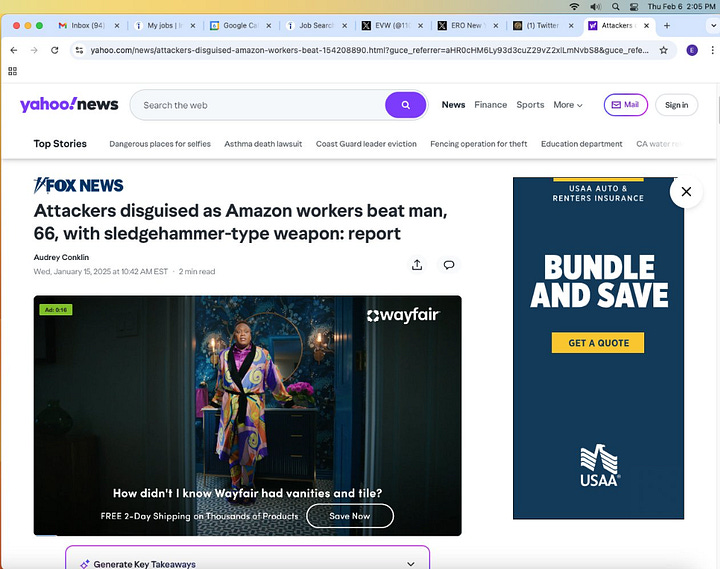
Task: Open macOS Spotlight search icon
Action: [x=616, y=6]
